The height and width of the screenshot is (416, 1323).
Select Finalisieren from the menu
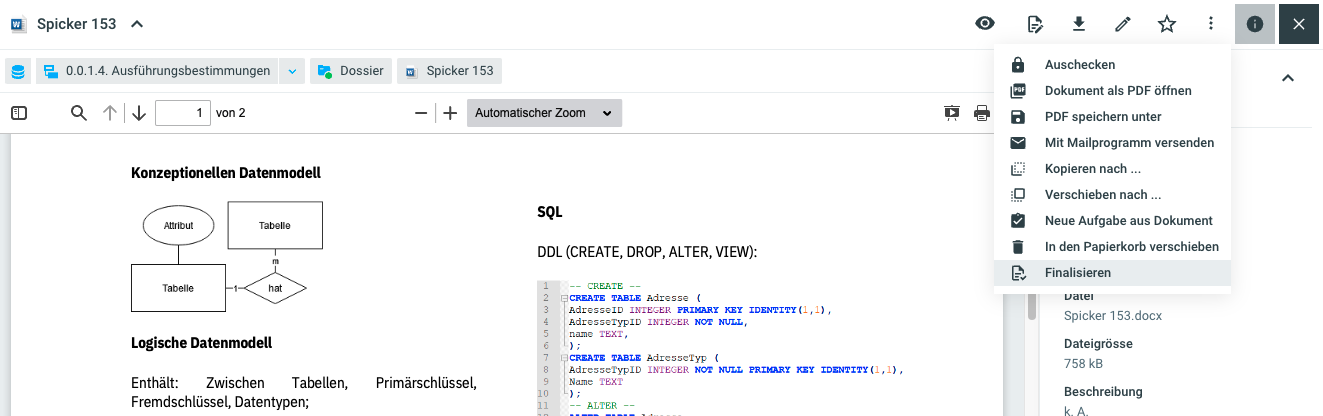[x=1078, y=273]
